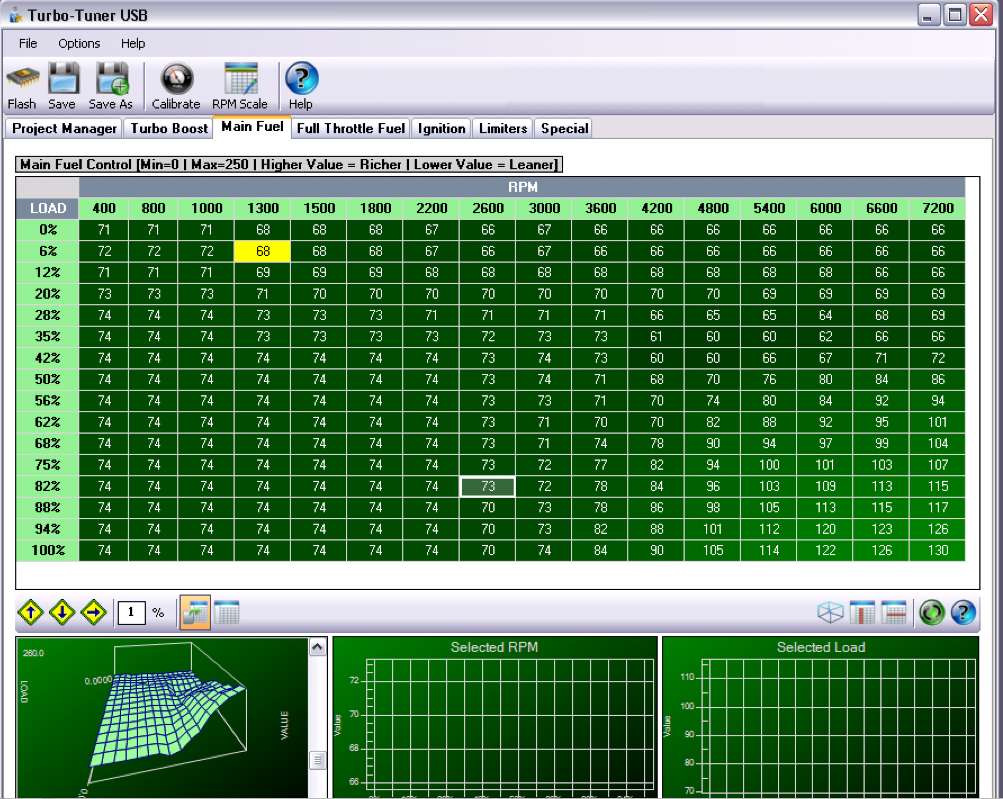Click the Save As icon

[x=111, y=79]
